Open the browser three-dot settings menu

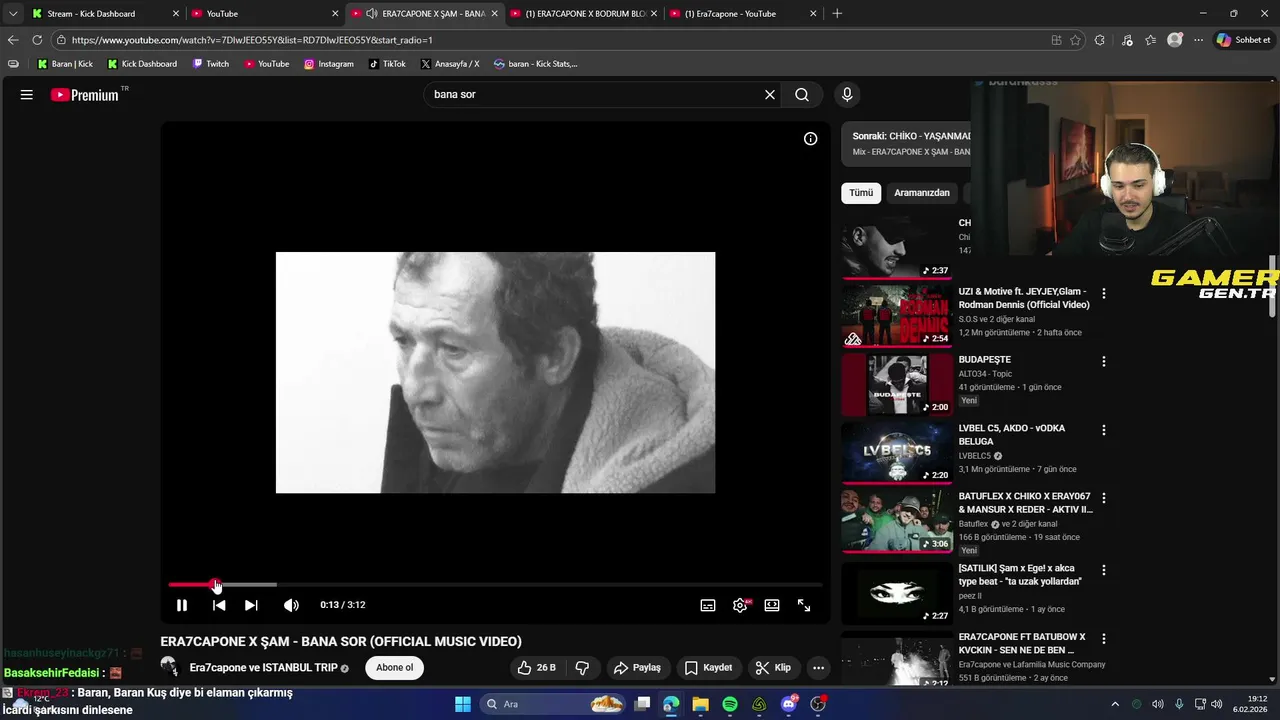[1198, 40]
